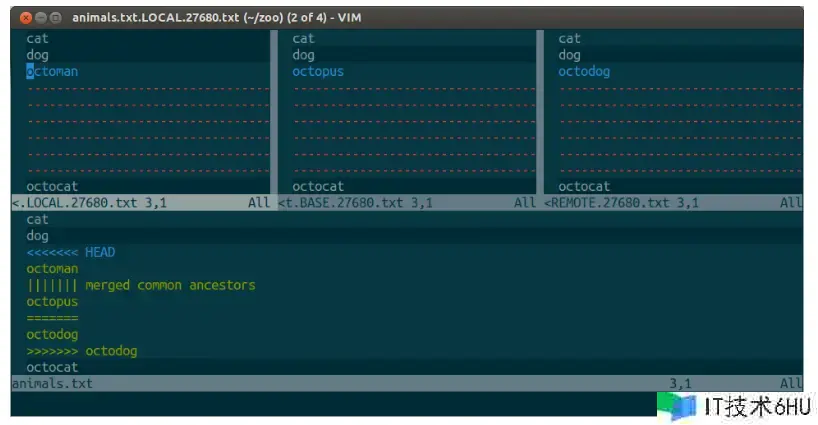
Task: Click the ======= separator line
Action: pos(52,318)
